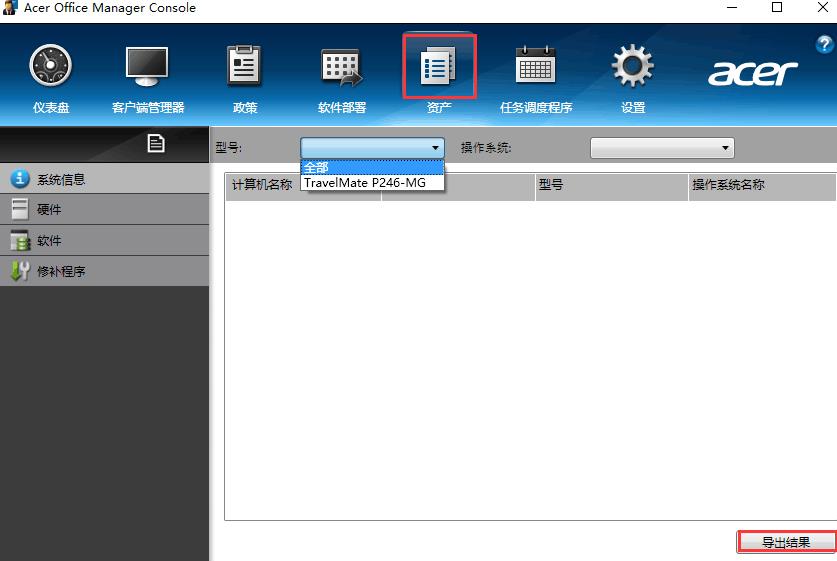Open the 政策 clipboard icon
Screen dimensions: 837x561
tap(244, 66)
